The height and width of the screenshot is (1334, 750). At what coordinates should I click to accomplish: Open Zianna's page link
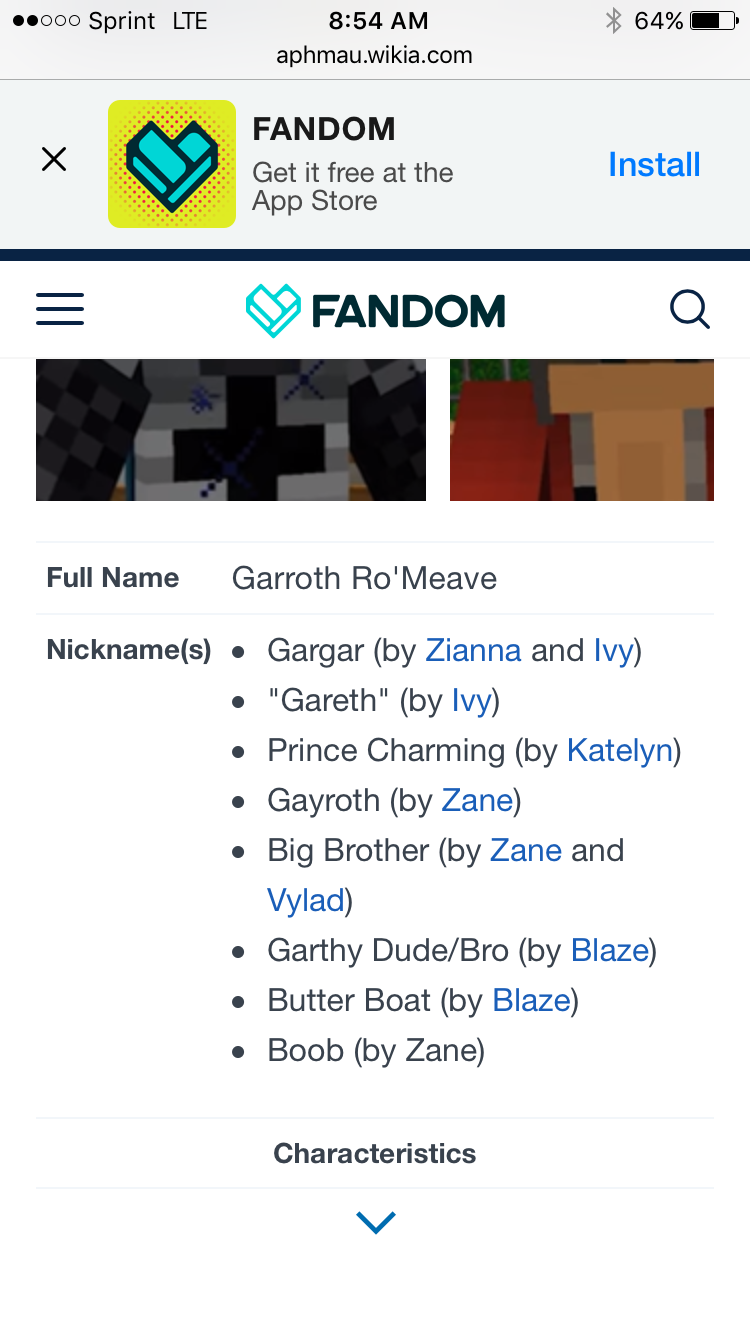click(473, 650)
